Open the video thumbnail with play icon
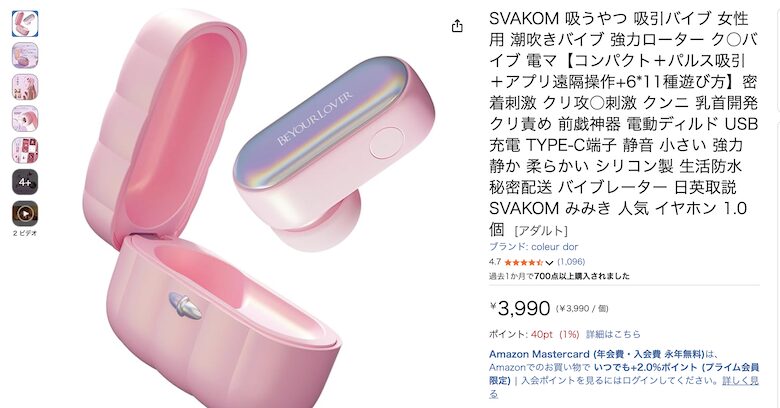The height and width of the screenshot is (408, 780). pos(25,213)
